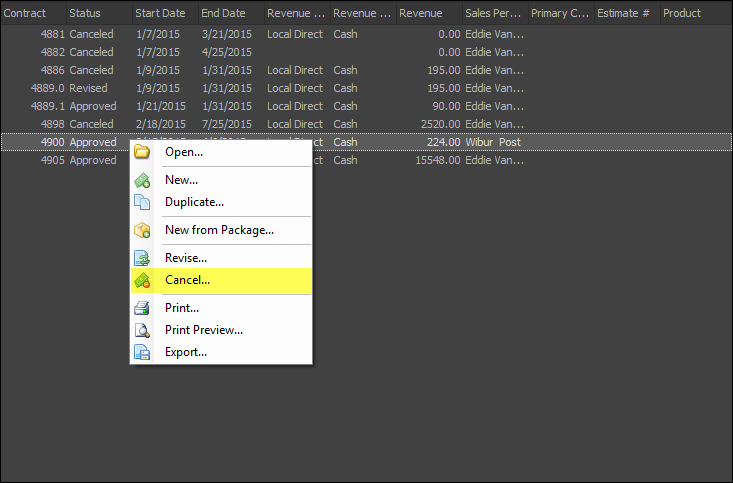Choose Revise... from the menu

click(221, 258)
